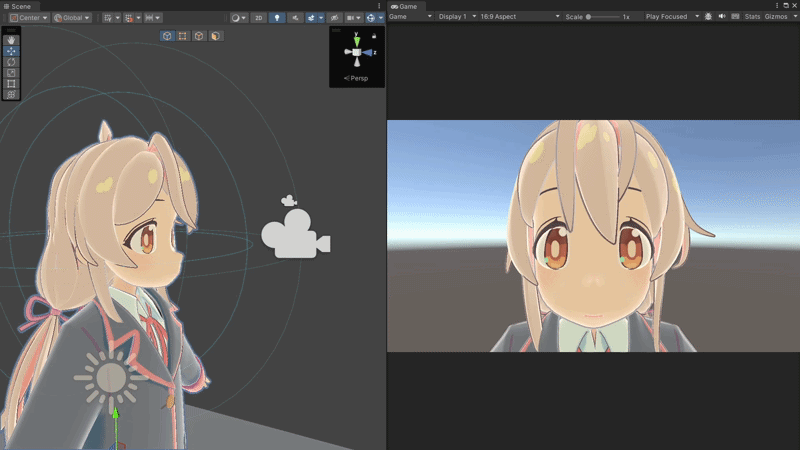
Task: Expand Scene effects dropdown arrow
Action: pos(321,18)
